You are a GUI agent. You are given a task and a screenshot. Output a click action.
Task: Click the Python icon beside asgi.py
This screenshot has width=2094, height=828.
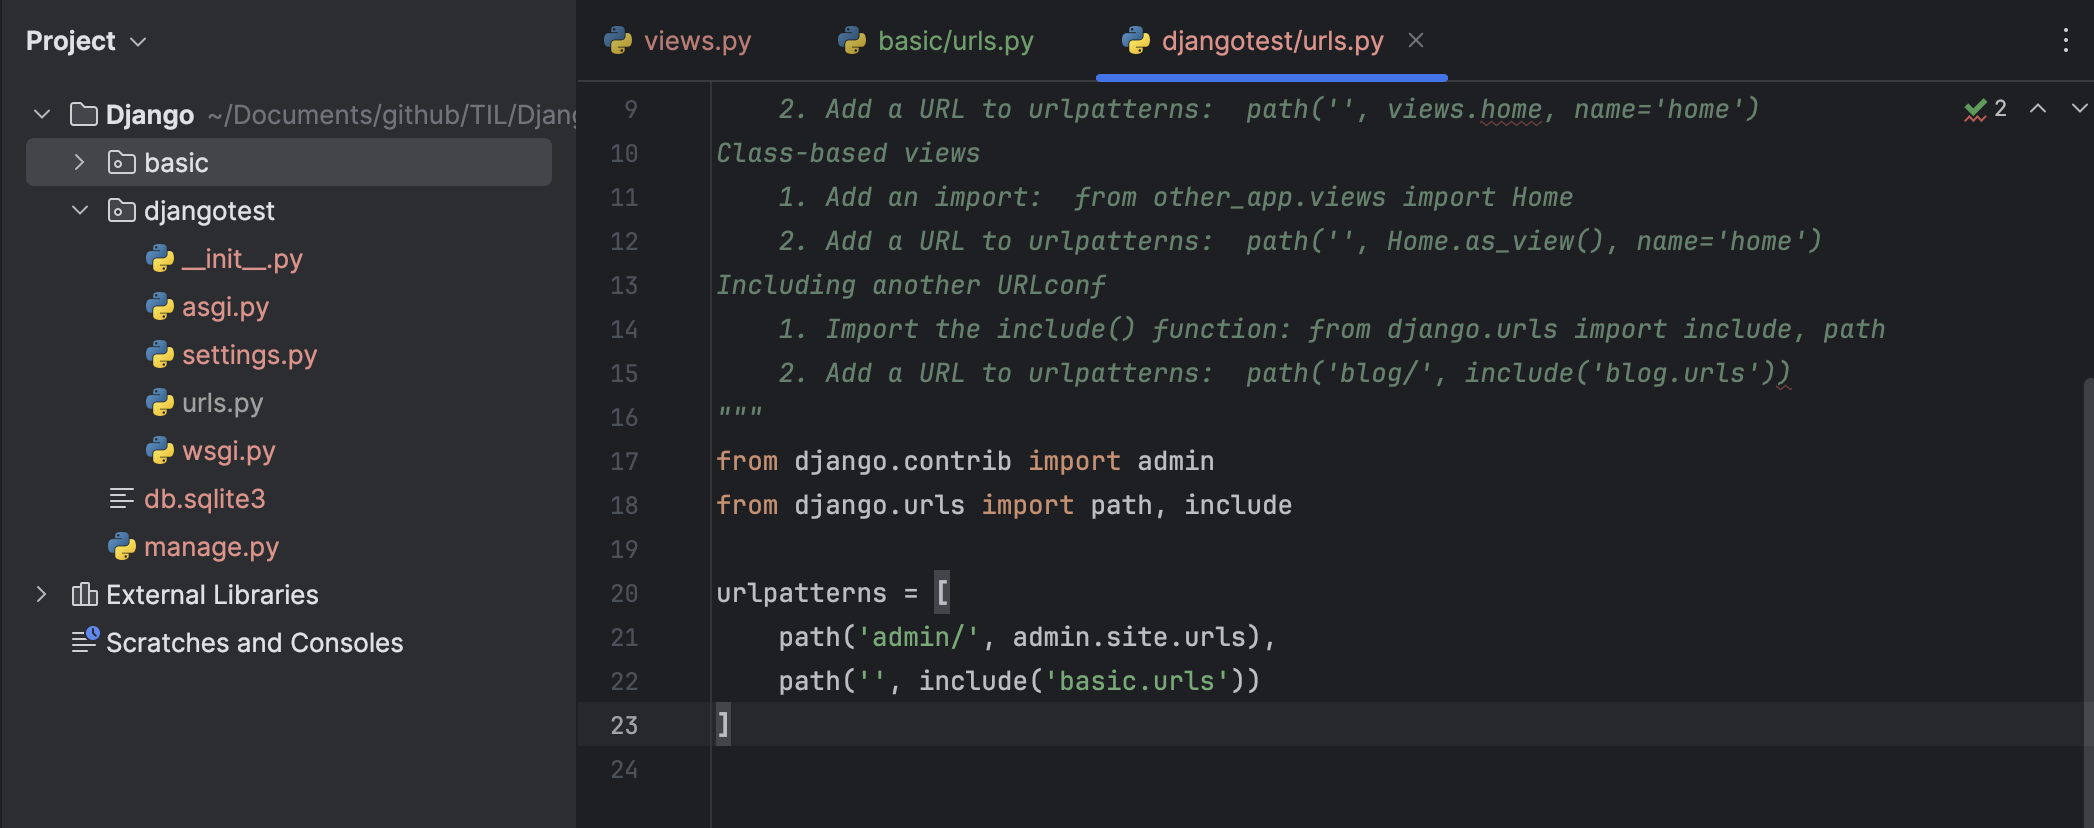[x=160, y=306]
